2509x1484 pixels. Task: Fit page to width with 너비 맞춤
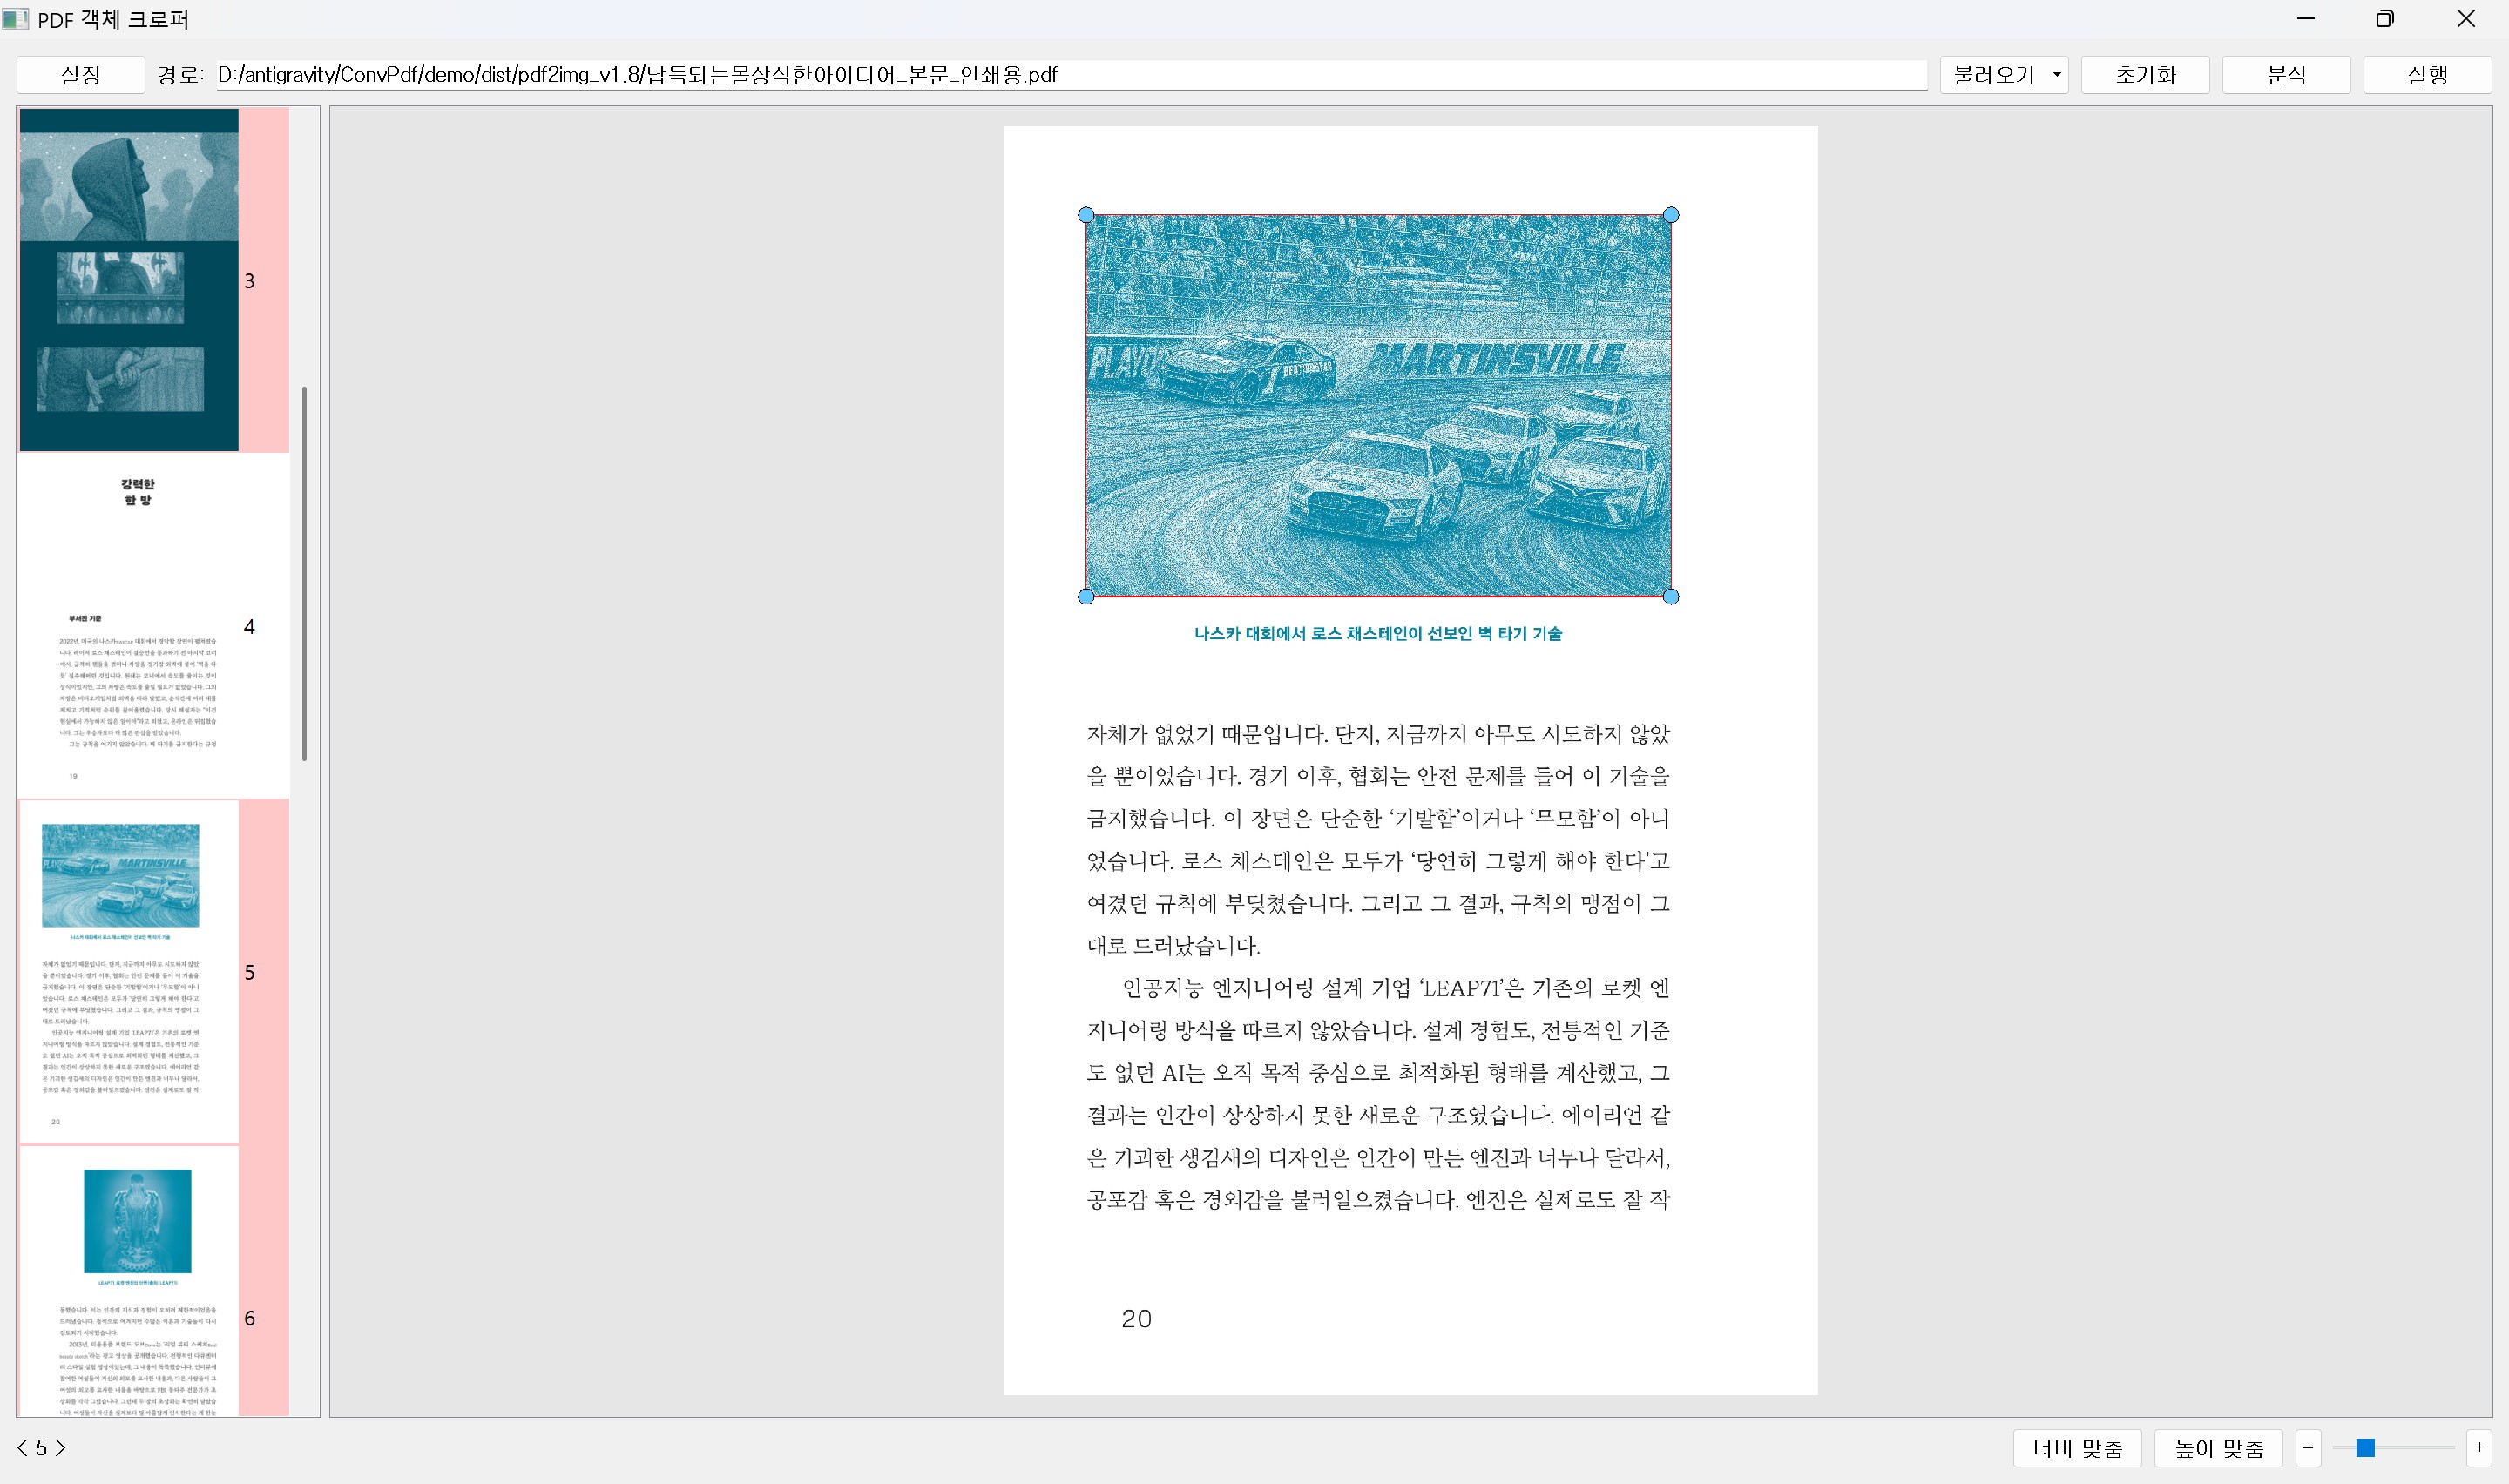(2077, 1448)
